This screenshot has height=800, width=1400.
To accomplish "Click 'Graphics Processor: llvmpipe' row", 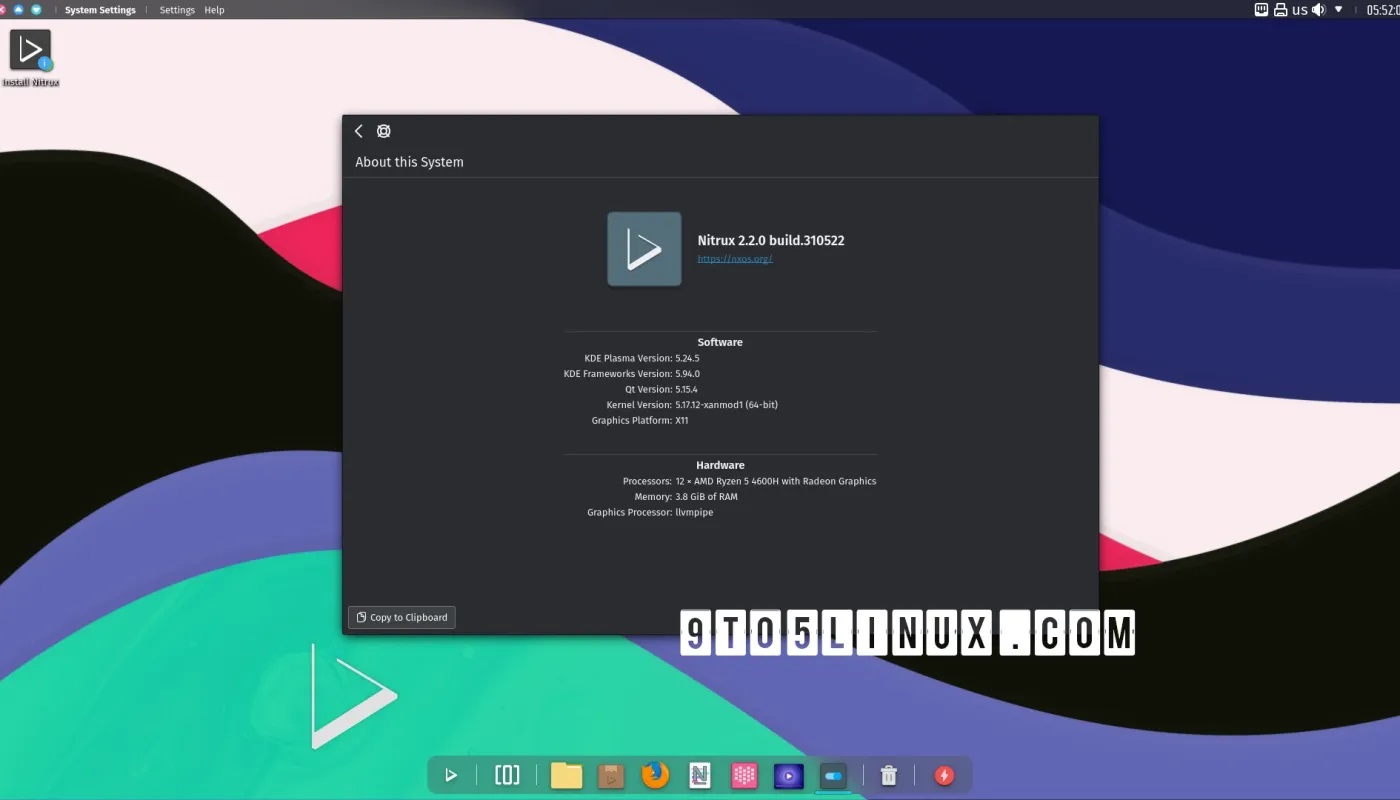I will click(650, 512).
